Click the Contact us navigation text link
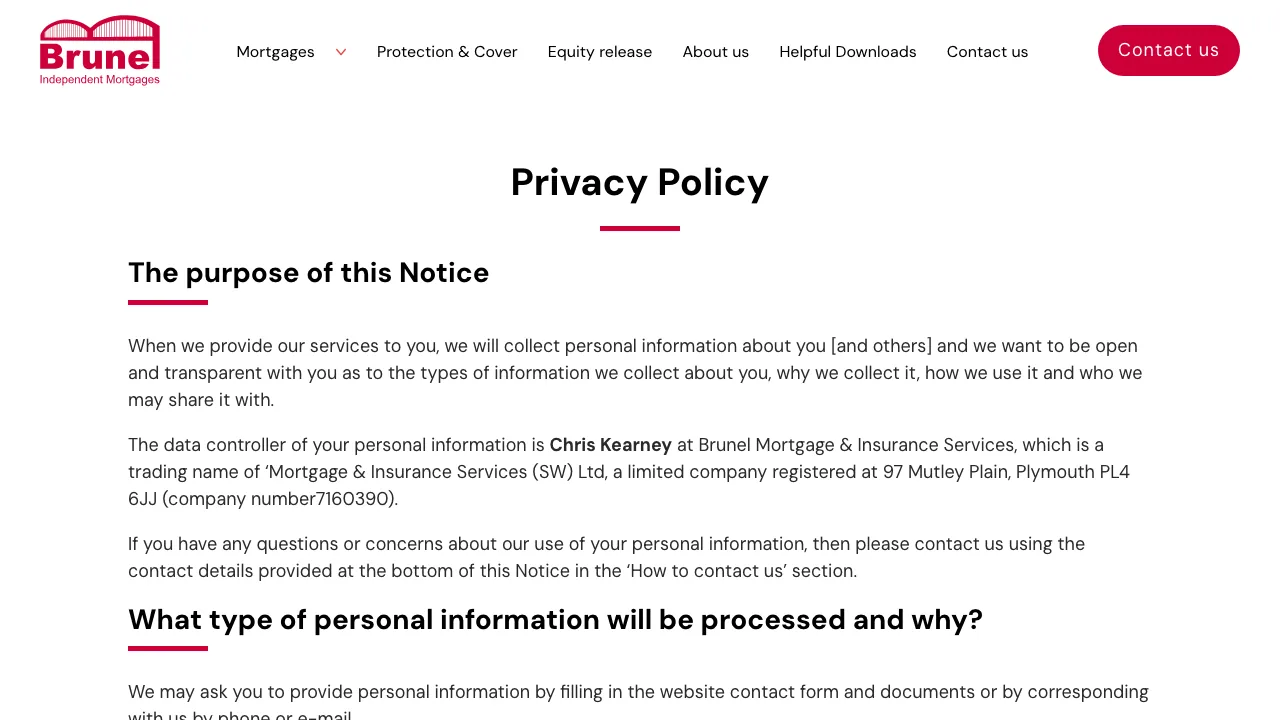Viewport: 1280px width, 720px height. click(x=987, y=52)
